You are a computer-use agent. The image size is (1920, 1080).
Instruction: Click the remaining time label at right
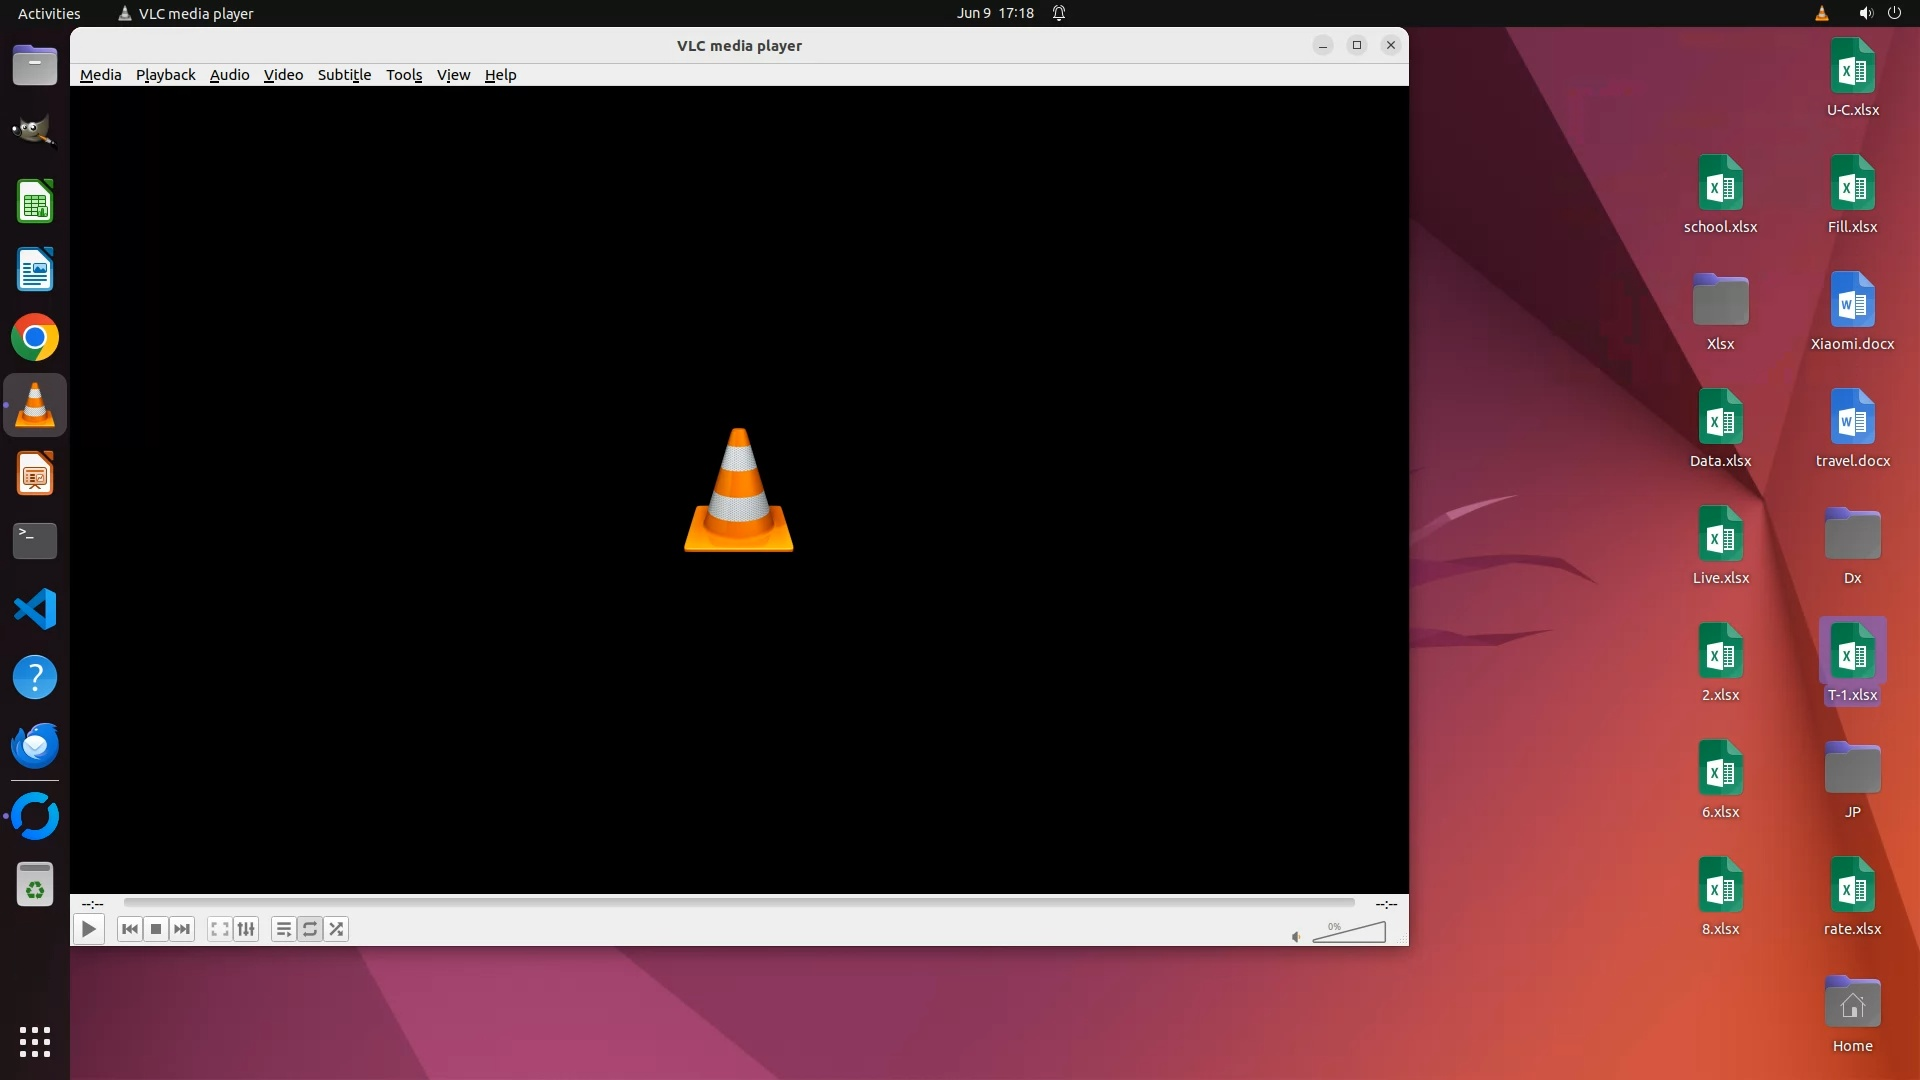pos(1386,904)
